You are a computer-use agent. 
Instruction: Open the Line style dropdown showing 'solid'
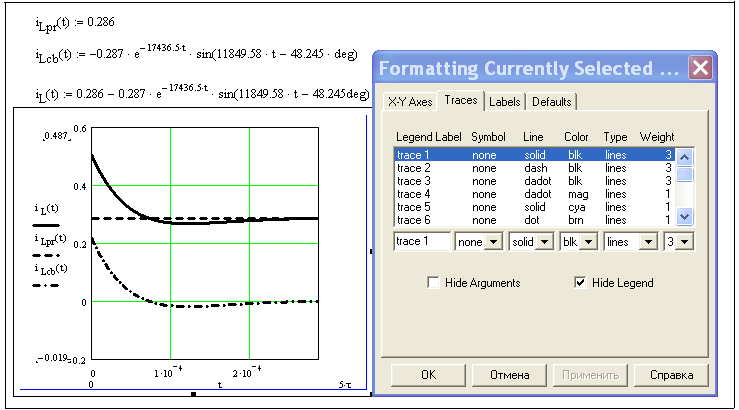coord(531,242)
